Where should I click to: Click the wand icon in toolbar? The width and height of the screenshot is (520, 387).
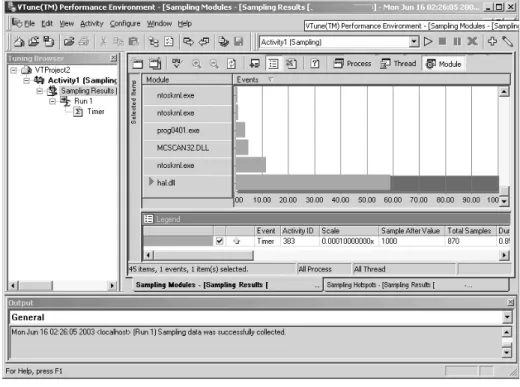click(x=507, y=42)
